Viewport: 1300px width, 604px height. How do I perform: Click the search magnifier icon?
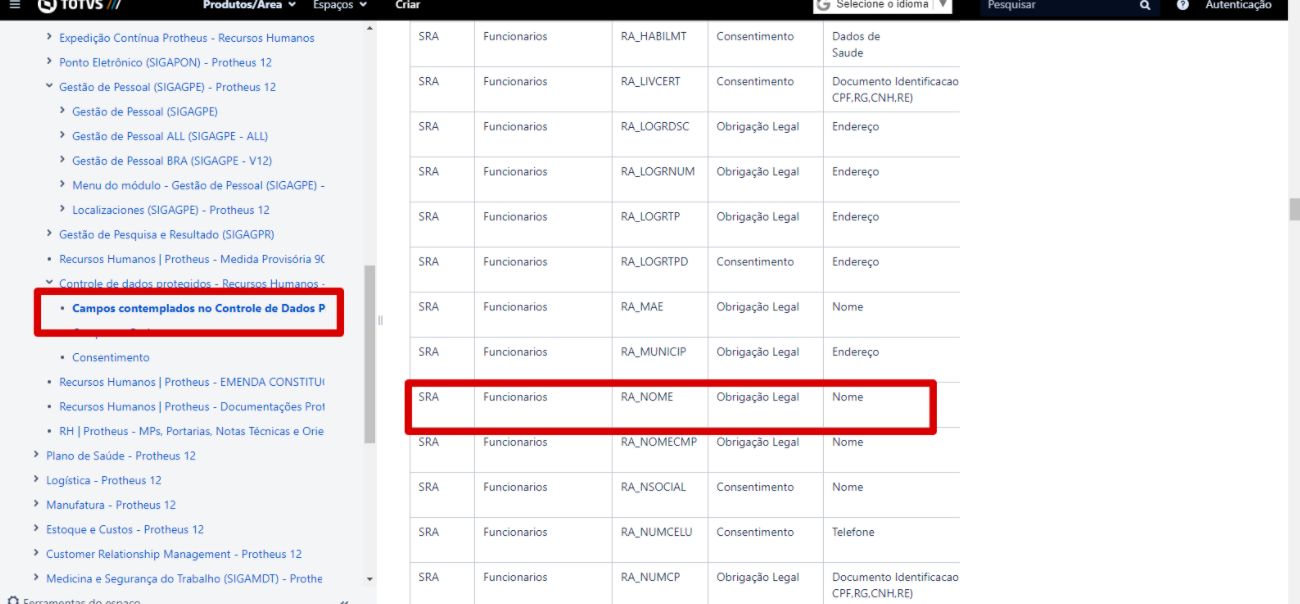1145,5
